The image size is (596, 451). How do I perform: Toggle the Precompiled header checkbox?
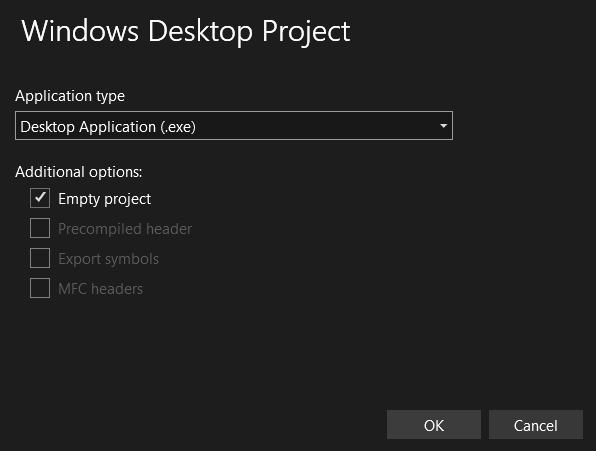coord(40,228)
